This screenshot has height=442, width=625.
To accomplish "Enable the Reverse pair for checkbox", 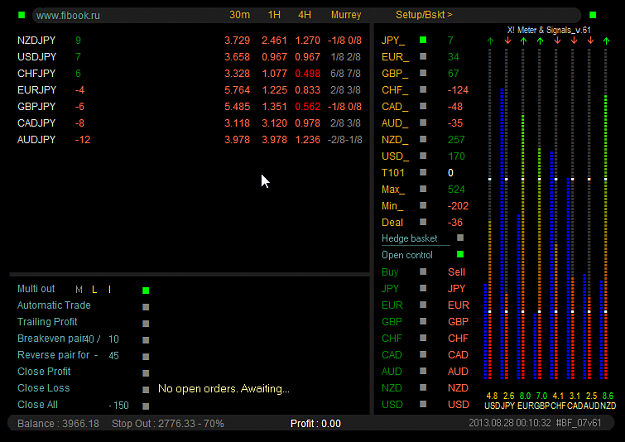I will point(146,356).
